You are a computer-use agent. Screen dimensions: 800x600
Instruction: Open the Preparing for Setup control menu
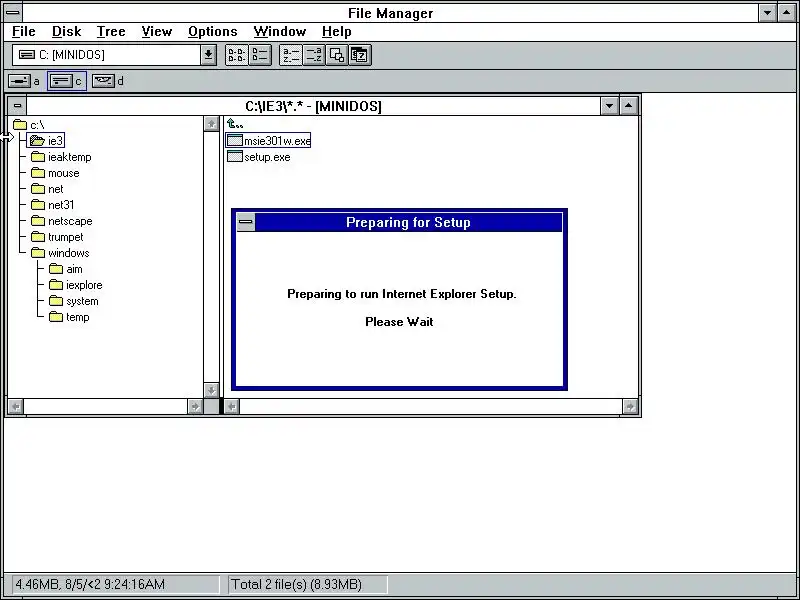(x=245, y=222)
